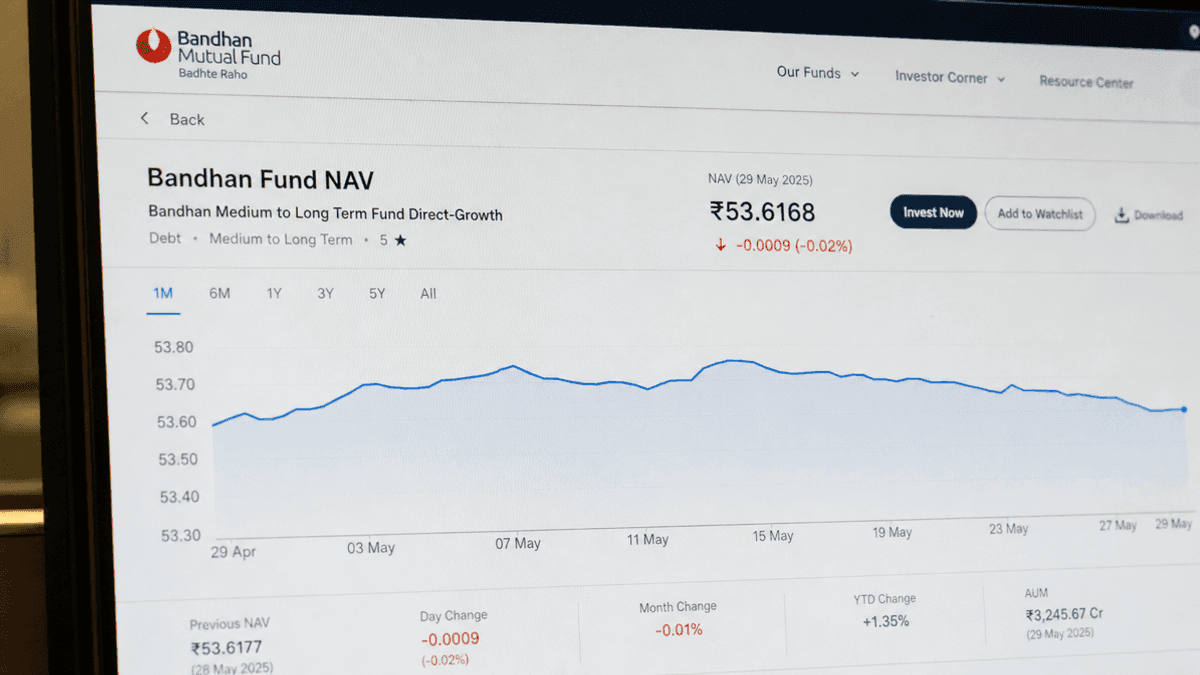This screenshot has height=675, width=1200.
Task: Select the 6M chart range tab
Action: click(x=220, y=293)
